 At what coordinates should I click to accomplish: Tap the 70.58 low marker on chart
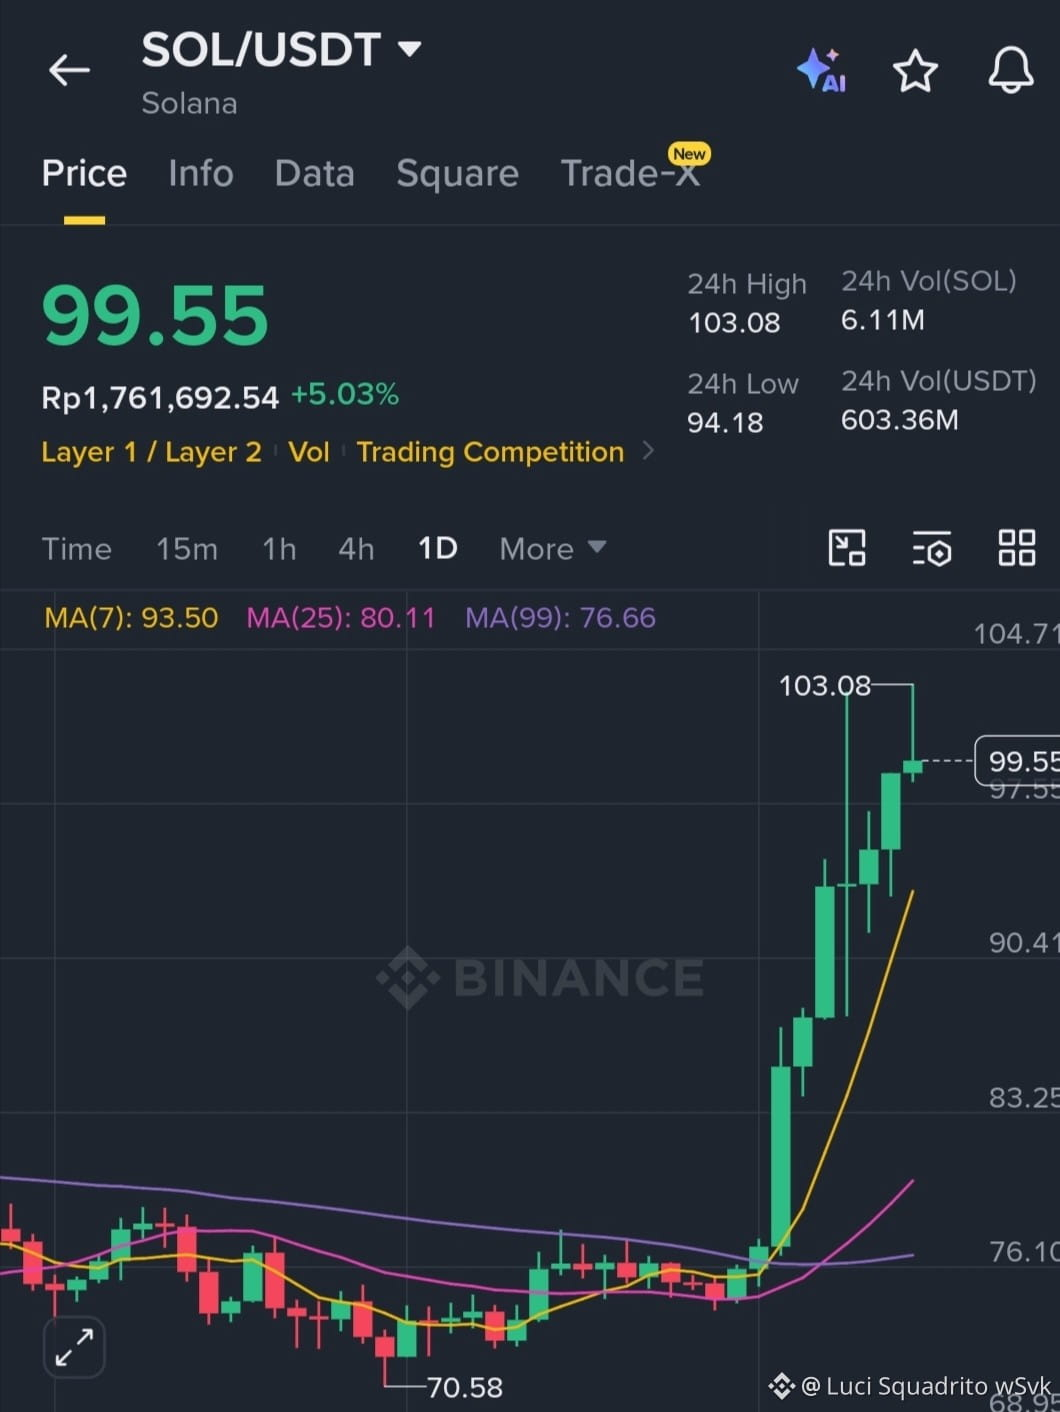(465, 1387)
